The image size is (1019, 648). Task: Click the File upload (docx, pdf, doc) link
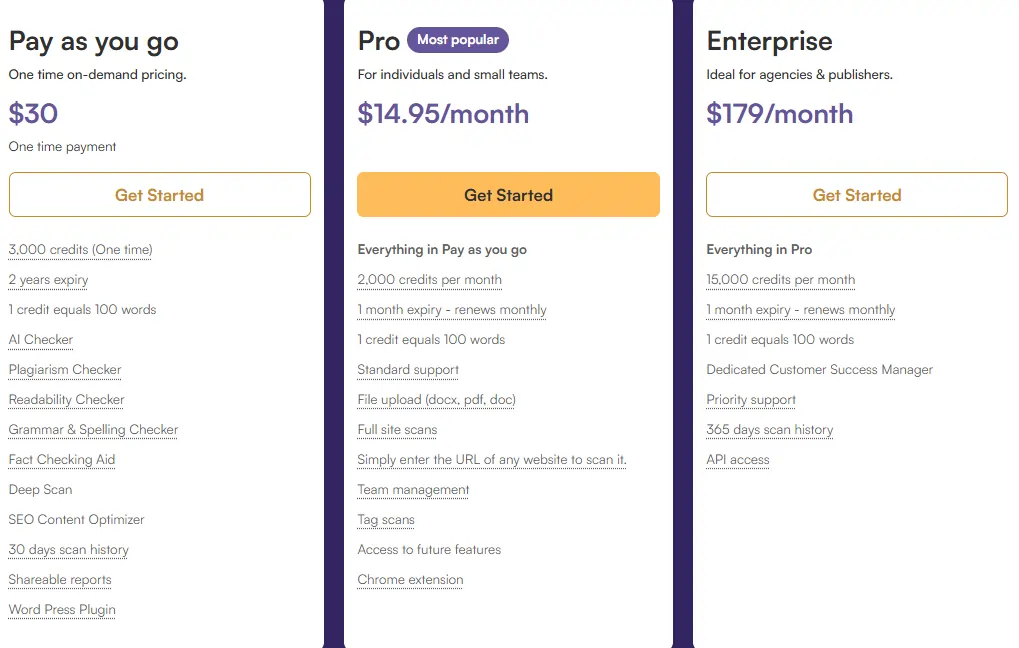[437, 400]
